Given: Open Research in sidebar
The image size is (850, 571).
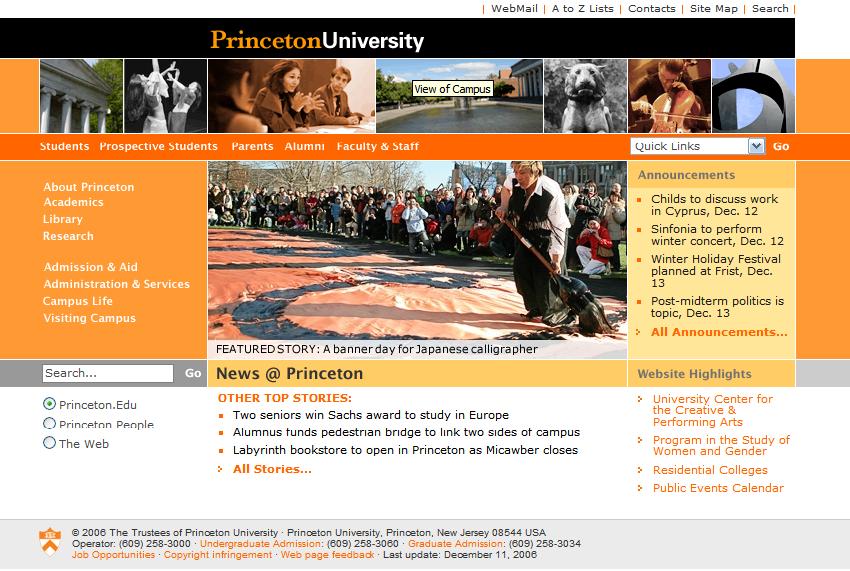Looking at the screenshot, I should [x=68, y=236].
